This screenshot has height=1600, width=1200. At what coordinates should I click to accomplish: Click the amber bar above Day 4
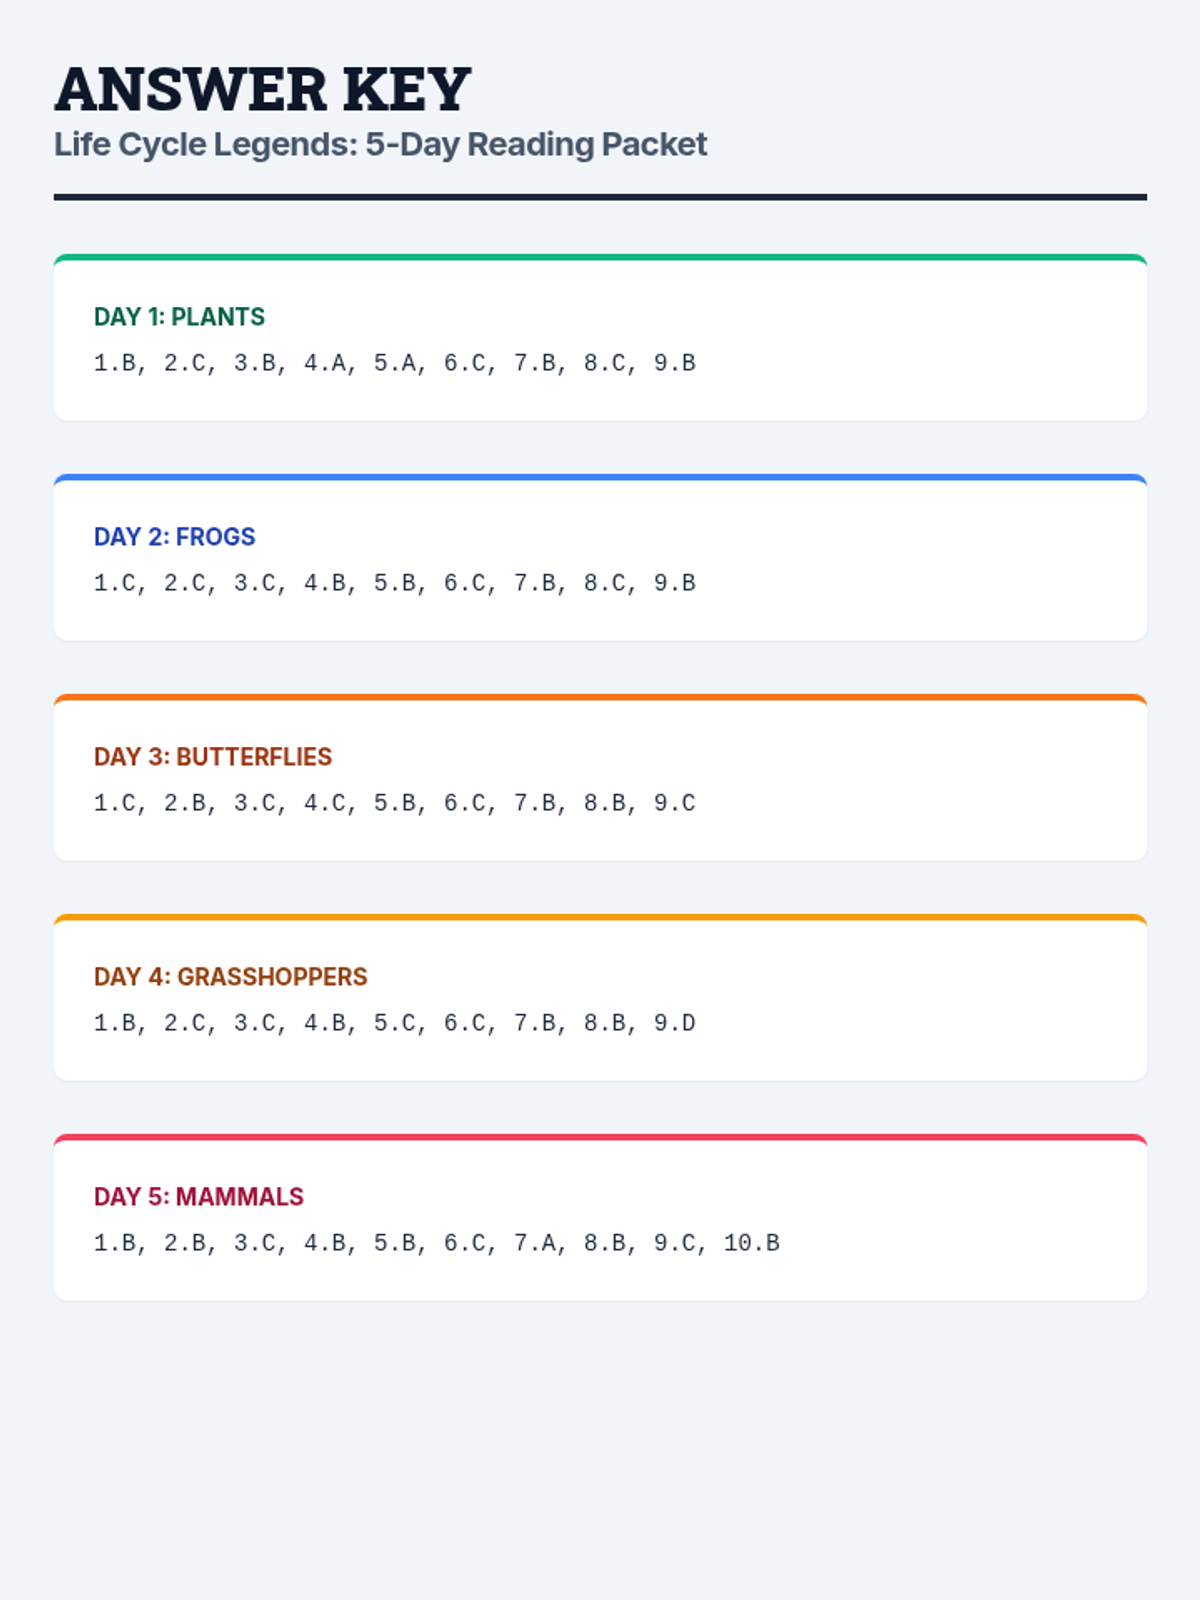(x=600, y=917)
